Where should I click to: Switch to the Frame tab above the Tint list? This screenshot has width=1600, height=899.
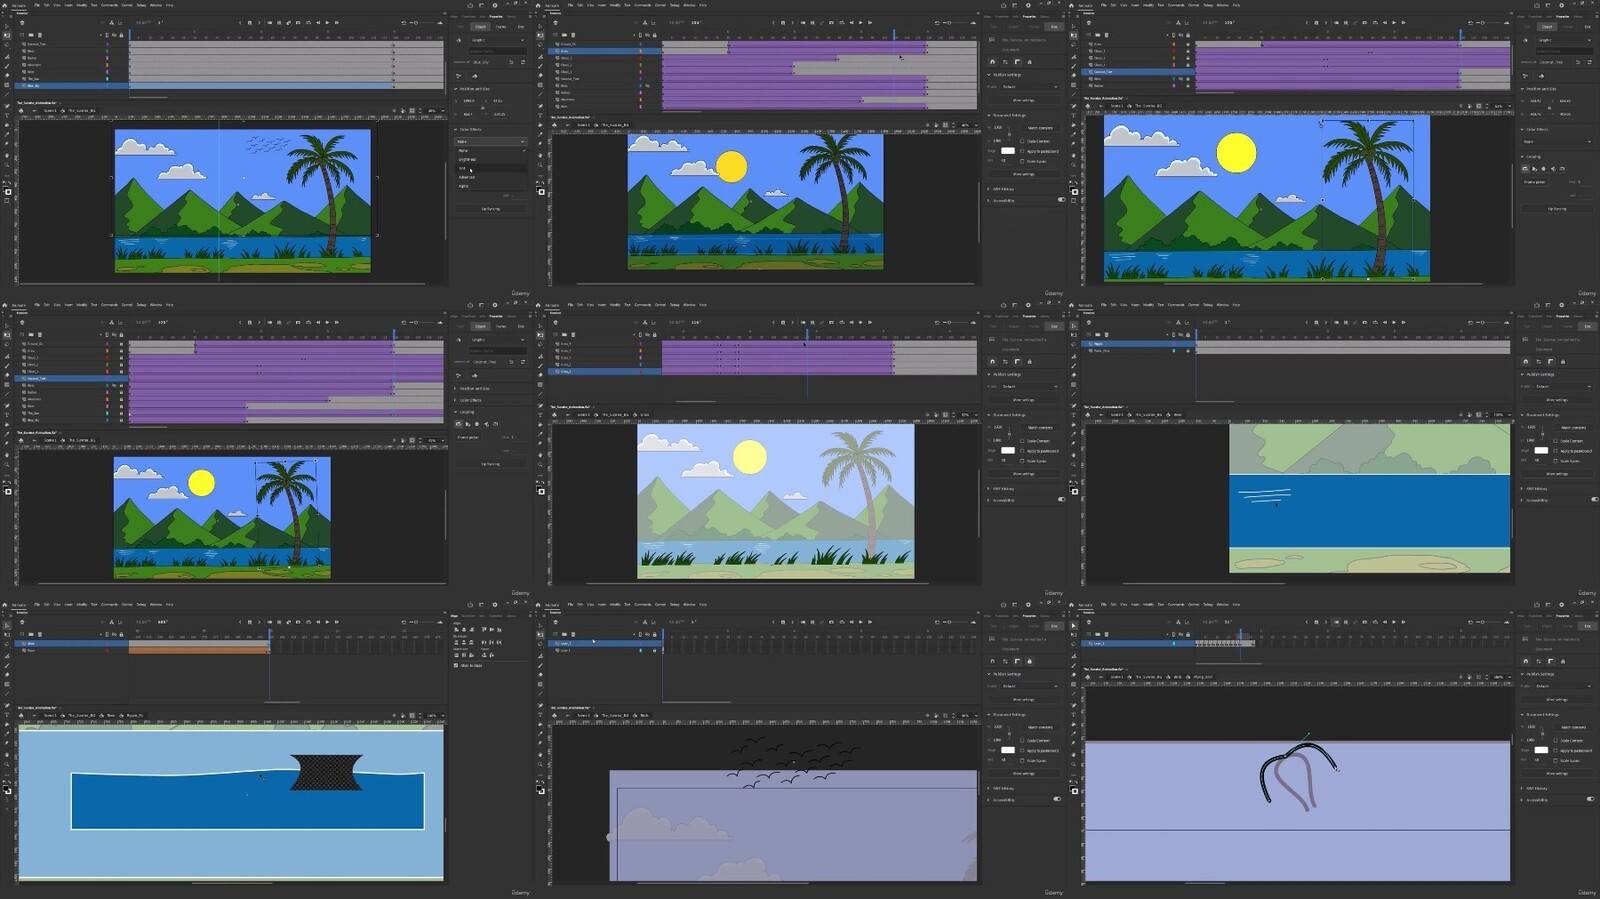(501, 26)
